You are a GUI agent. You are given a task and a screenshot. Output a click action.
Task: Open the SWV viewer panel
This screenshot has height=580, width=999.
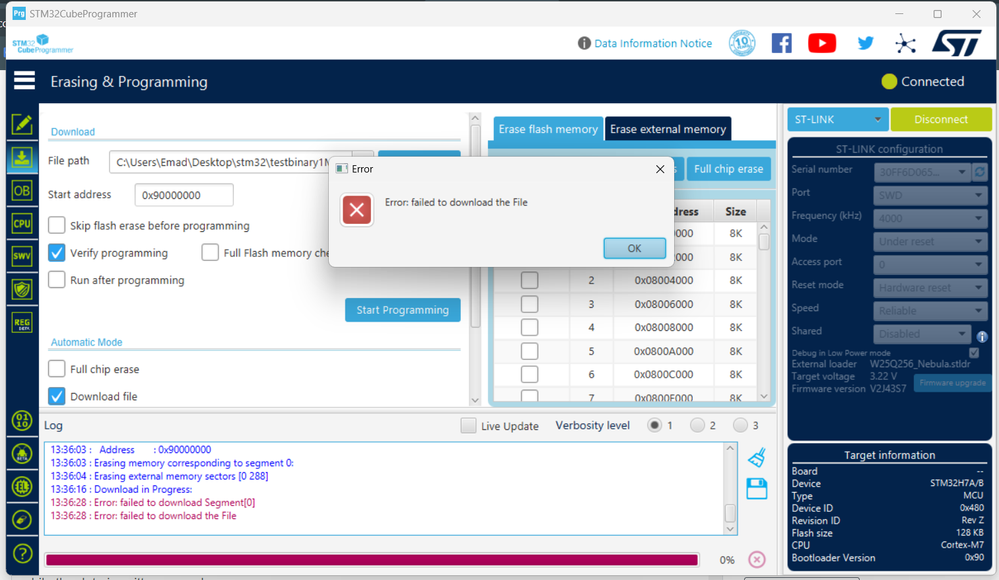22,256
